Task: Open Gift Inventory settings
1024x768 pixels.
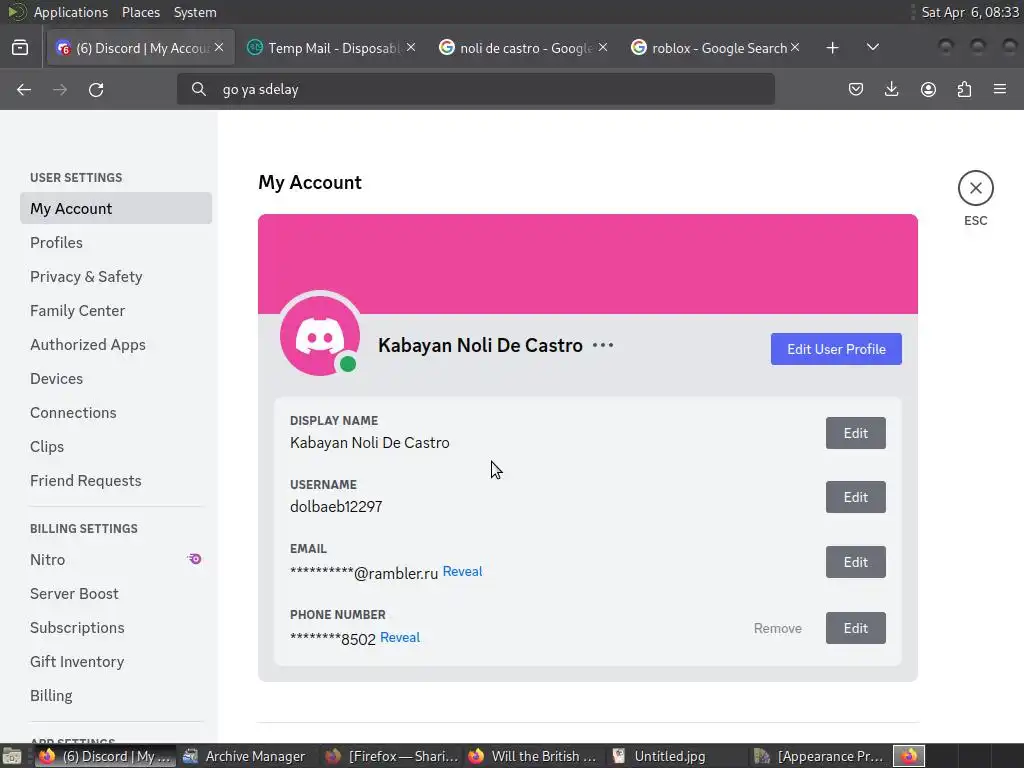Action: click(x=116, y=661)
